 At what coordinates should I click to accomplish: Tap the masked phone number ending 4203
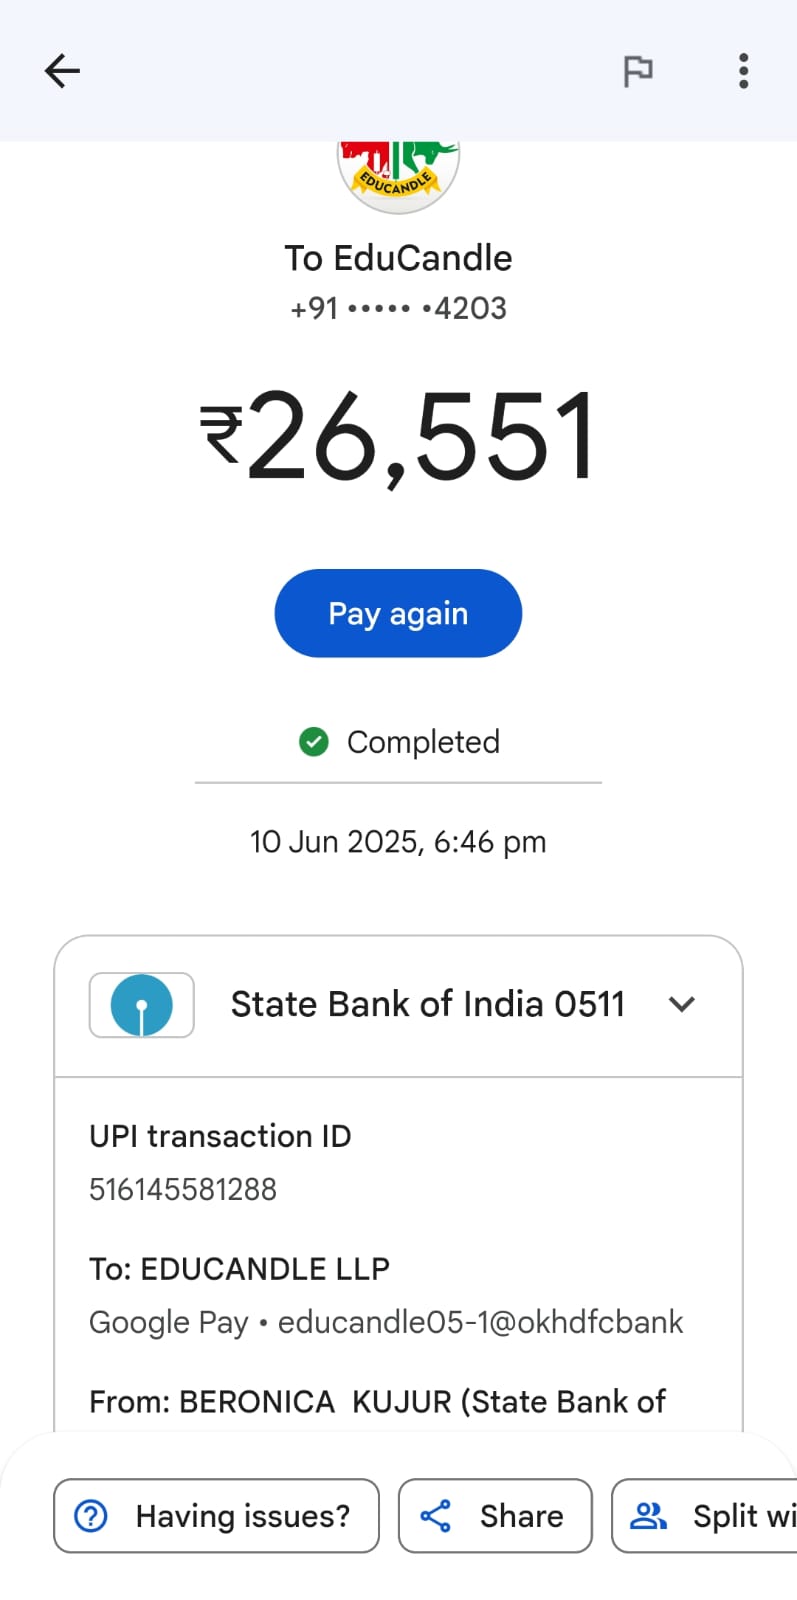coord(398,308)
